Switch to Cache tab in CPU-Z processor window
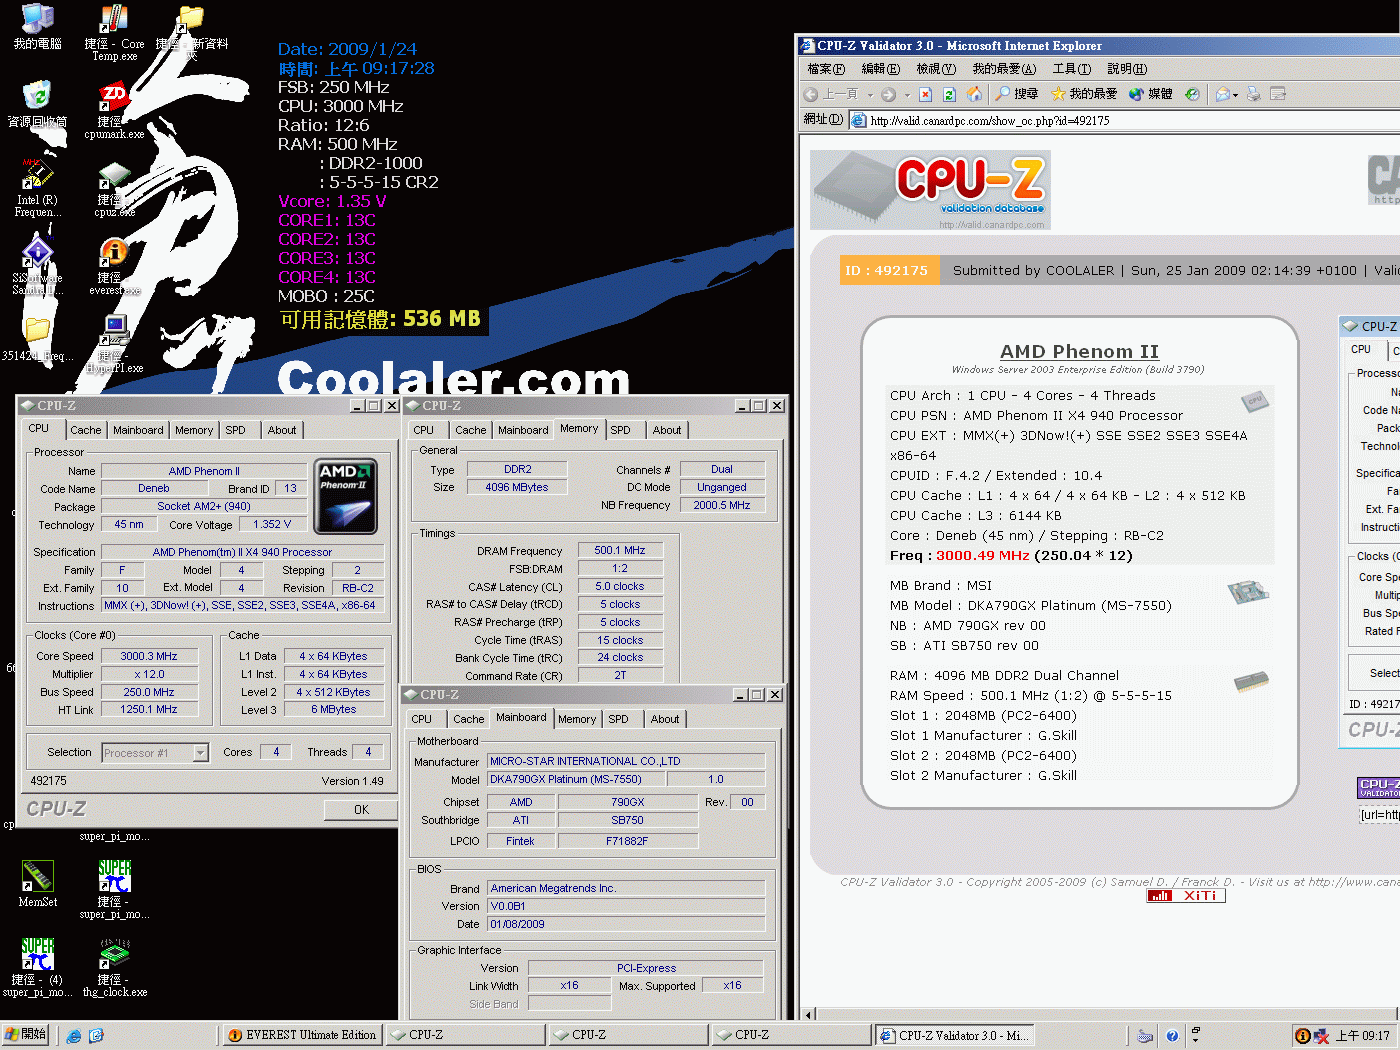The height and width of the screenshot is (1050, 1400). tap(86, 430)
